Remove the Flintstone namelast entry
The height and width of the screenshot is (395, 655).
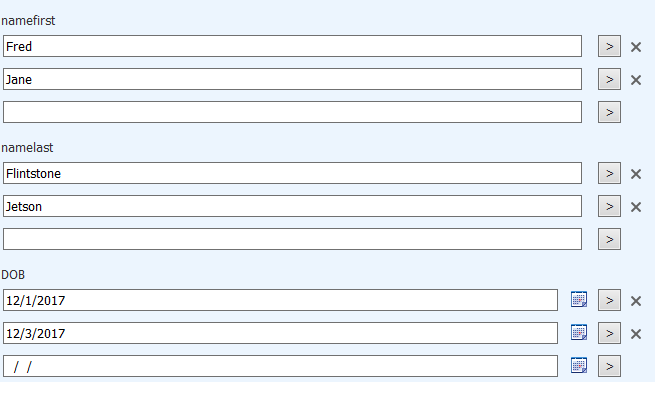click(636, 174)
